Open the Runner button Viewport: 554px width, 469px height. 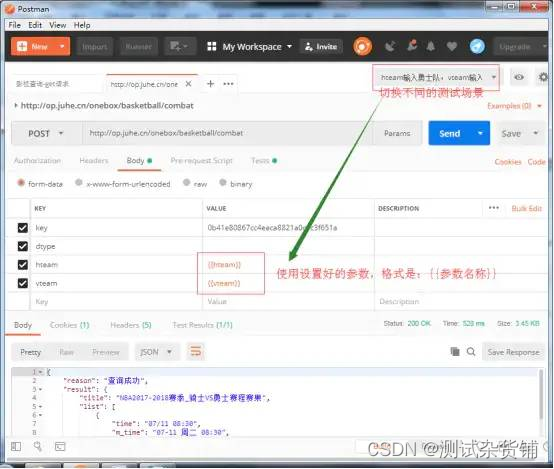(138, 47)
